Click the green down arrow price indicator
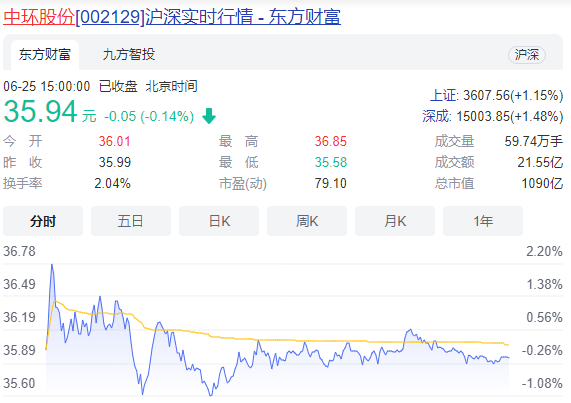 209,116
